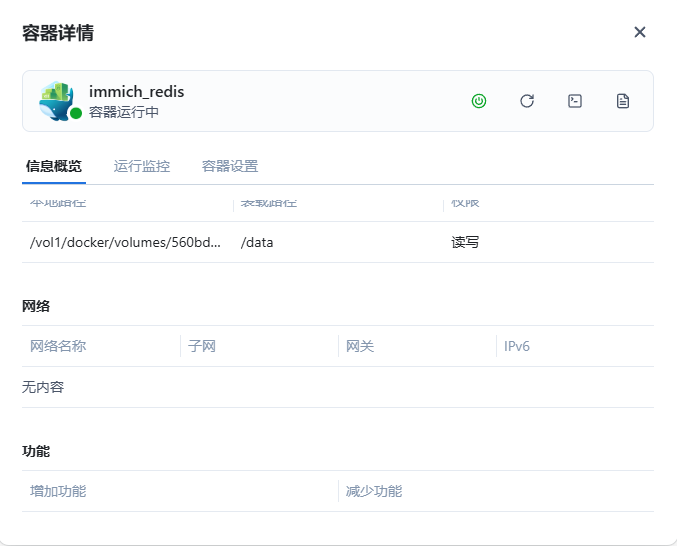The image size is (677, 546).
Task: Click the green power icon to stop container
Action: click(479, 101)
